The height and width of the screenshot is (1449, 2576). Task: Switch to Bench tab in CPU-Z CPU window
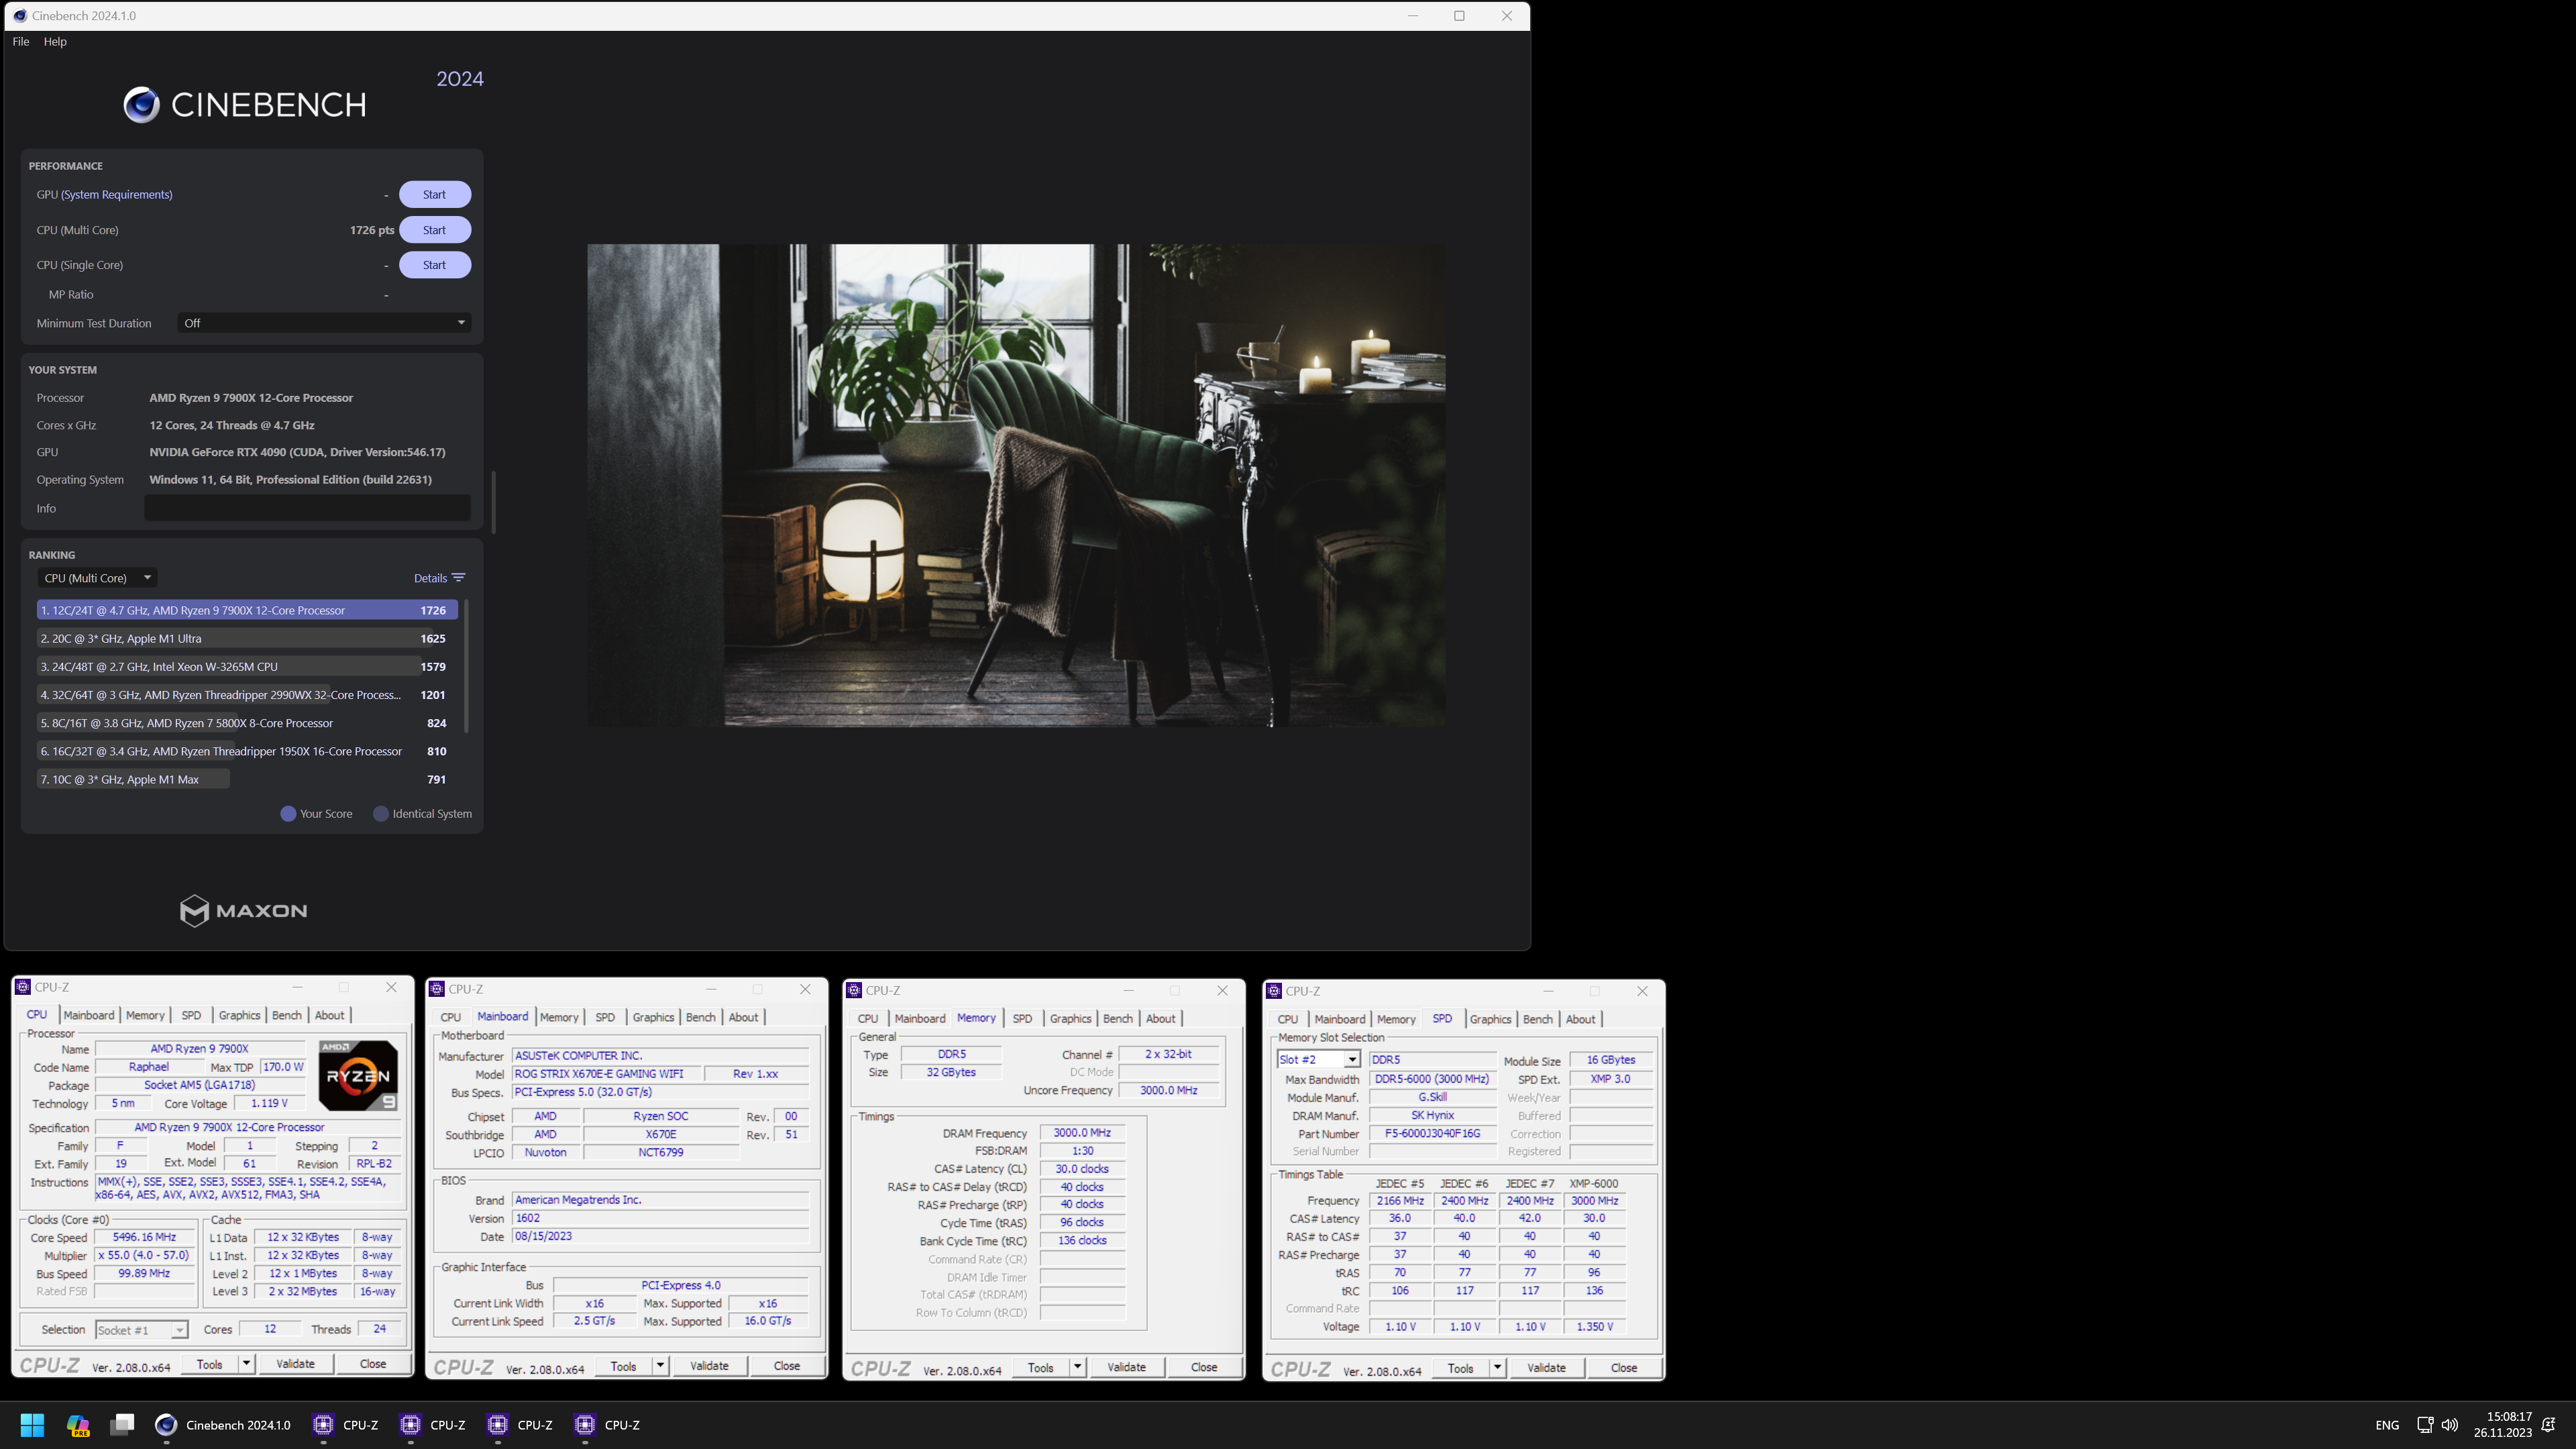(287, 1015)
